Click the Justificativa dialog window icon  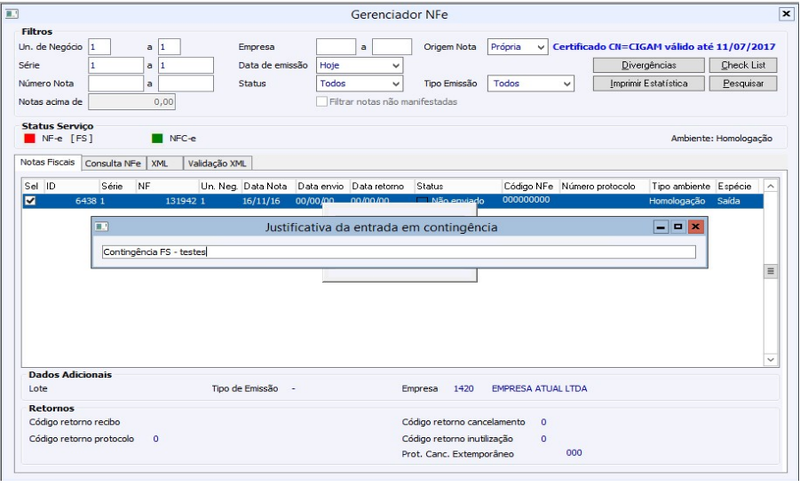pos(102,226)
